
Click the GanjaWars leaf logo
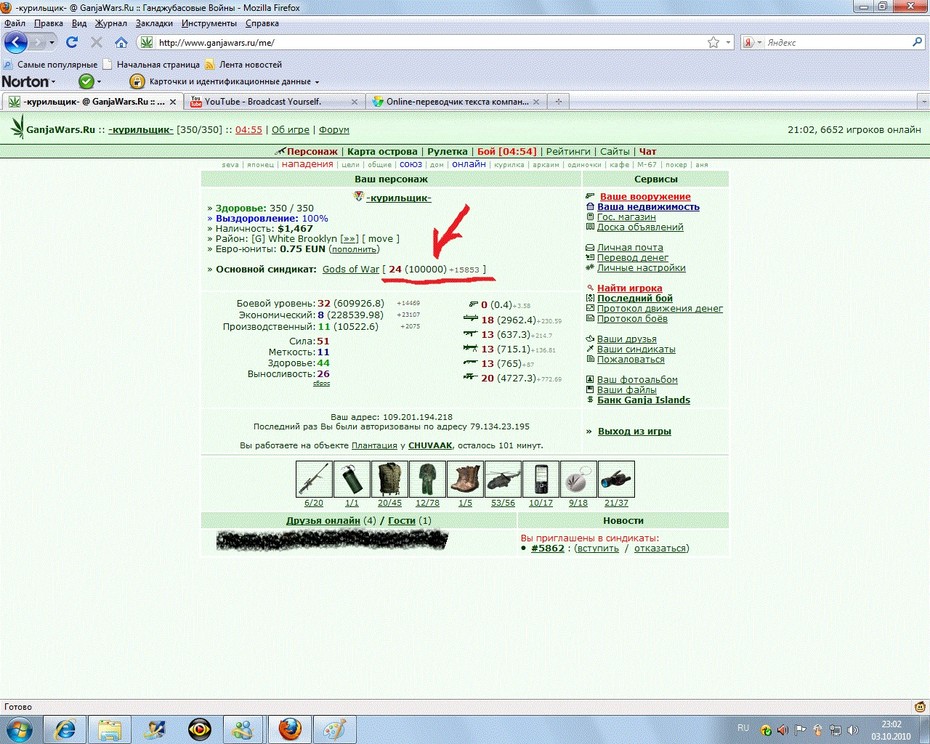18,126
